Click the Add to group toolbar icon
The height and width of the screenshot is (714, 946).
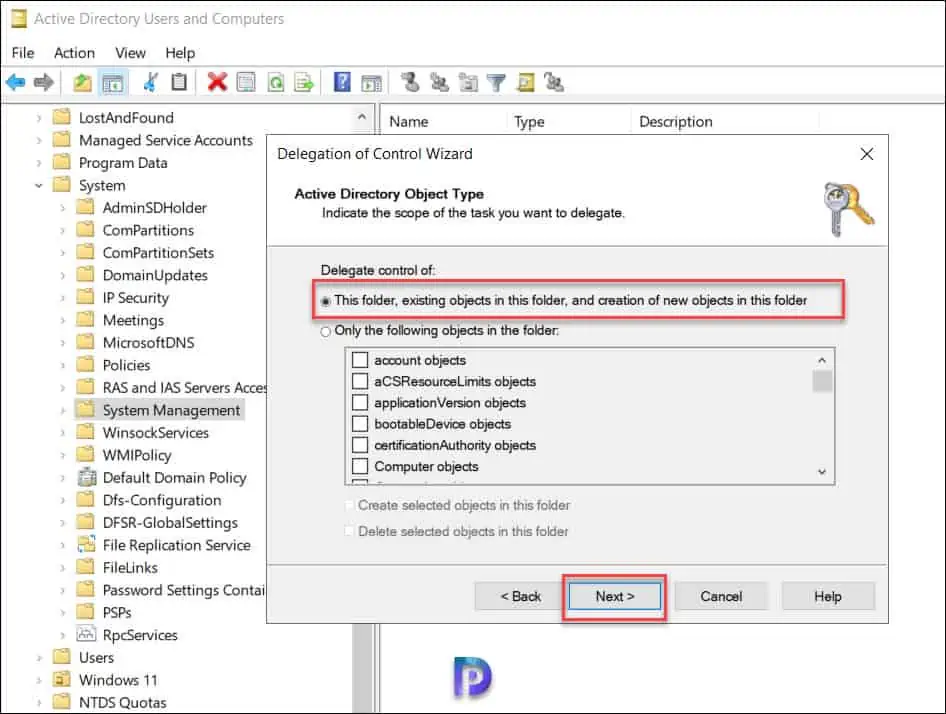point(554,82)
